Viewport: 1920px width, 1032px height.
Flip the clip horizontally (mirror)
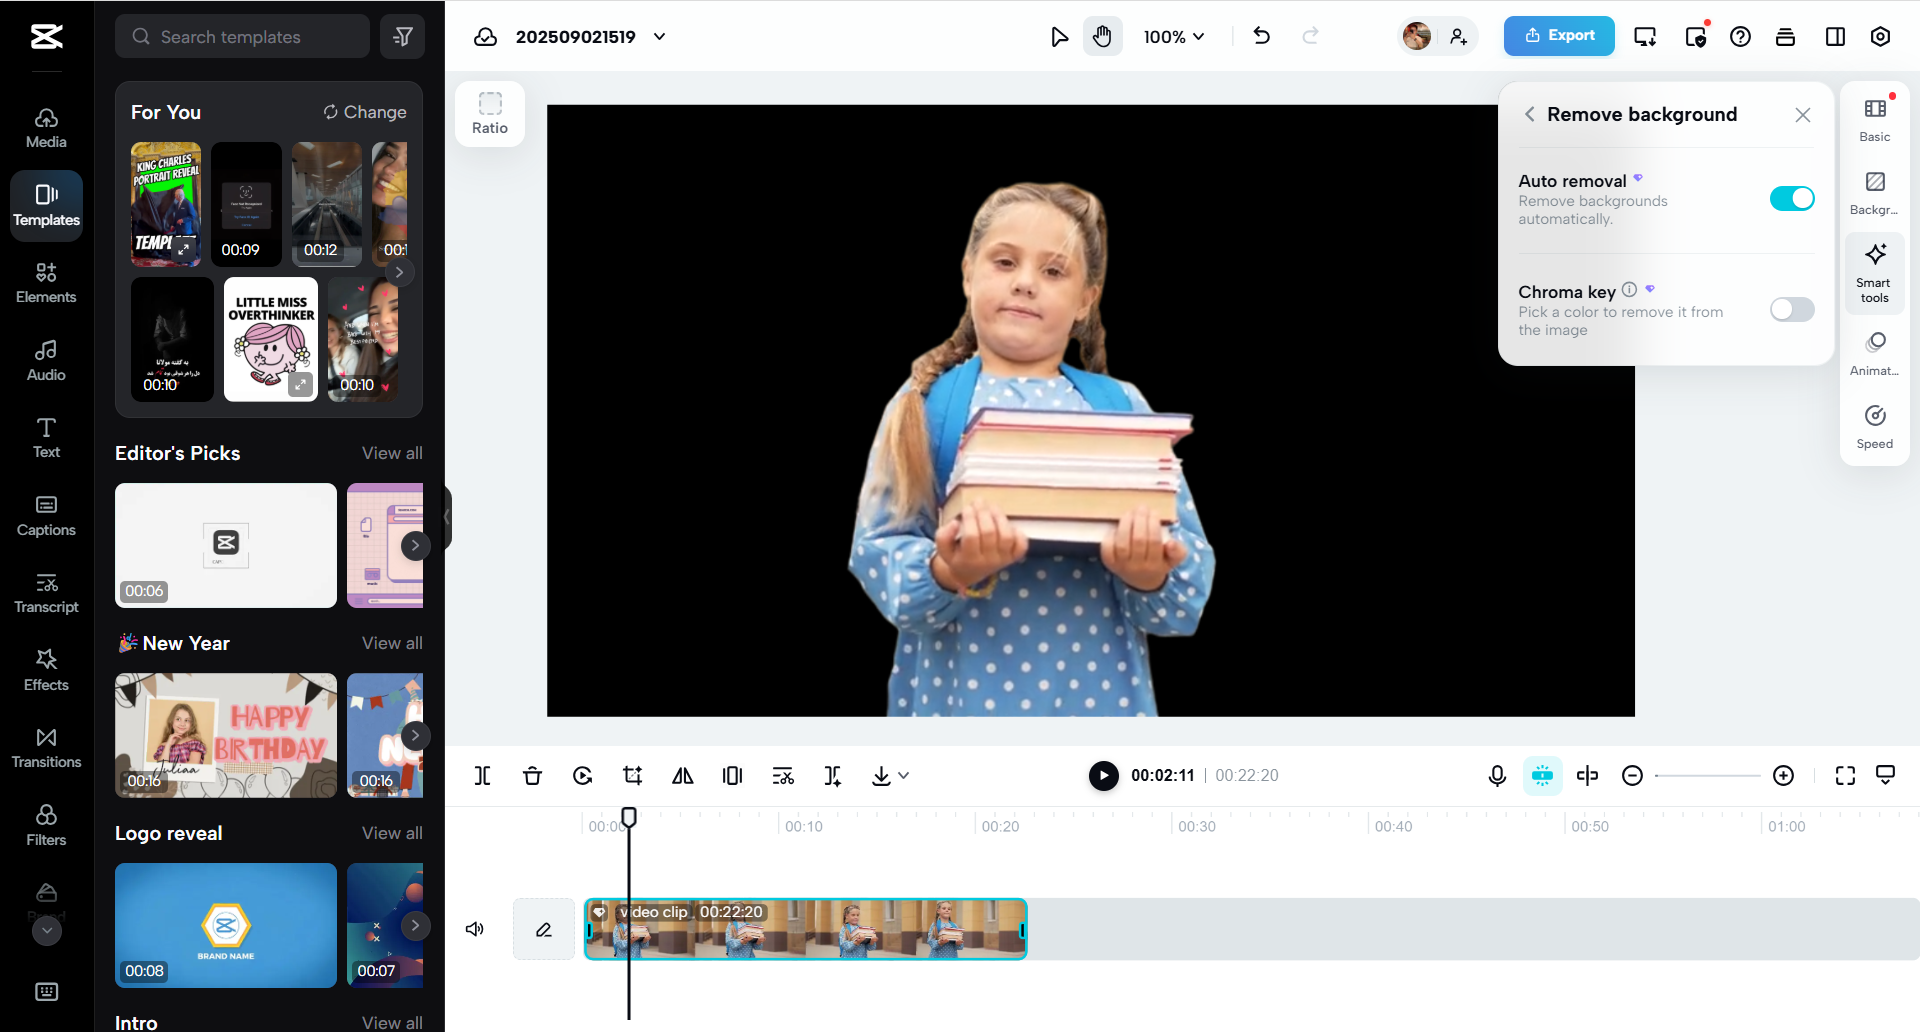pos(683,776)
